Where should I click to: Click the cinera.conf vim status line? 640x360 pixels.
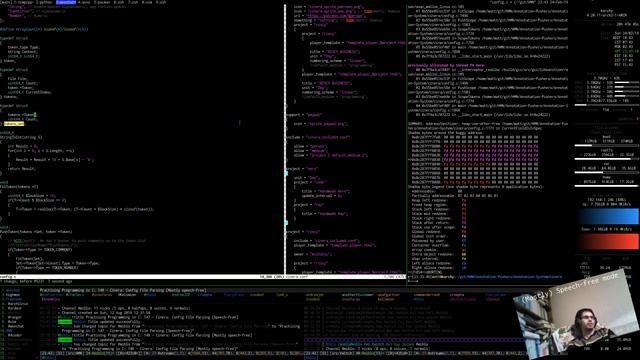345,277
